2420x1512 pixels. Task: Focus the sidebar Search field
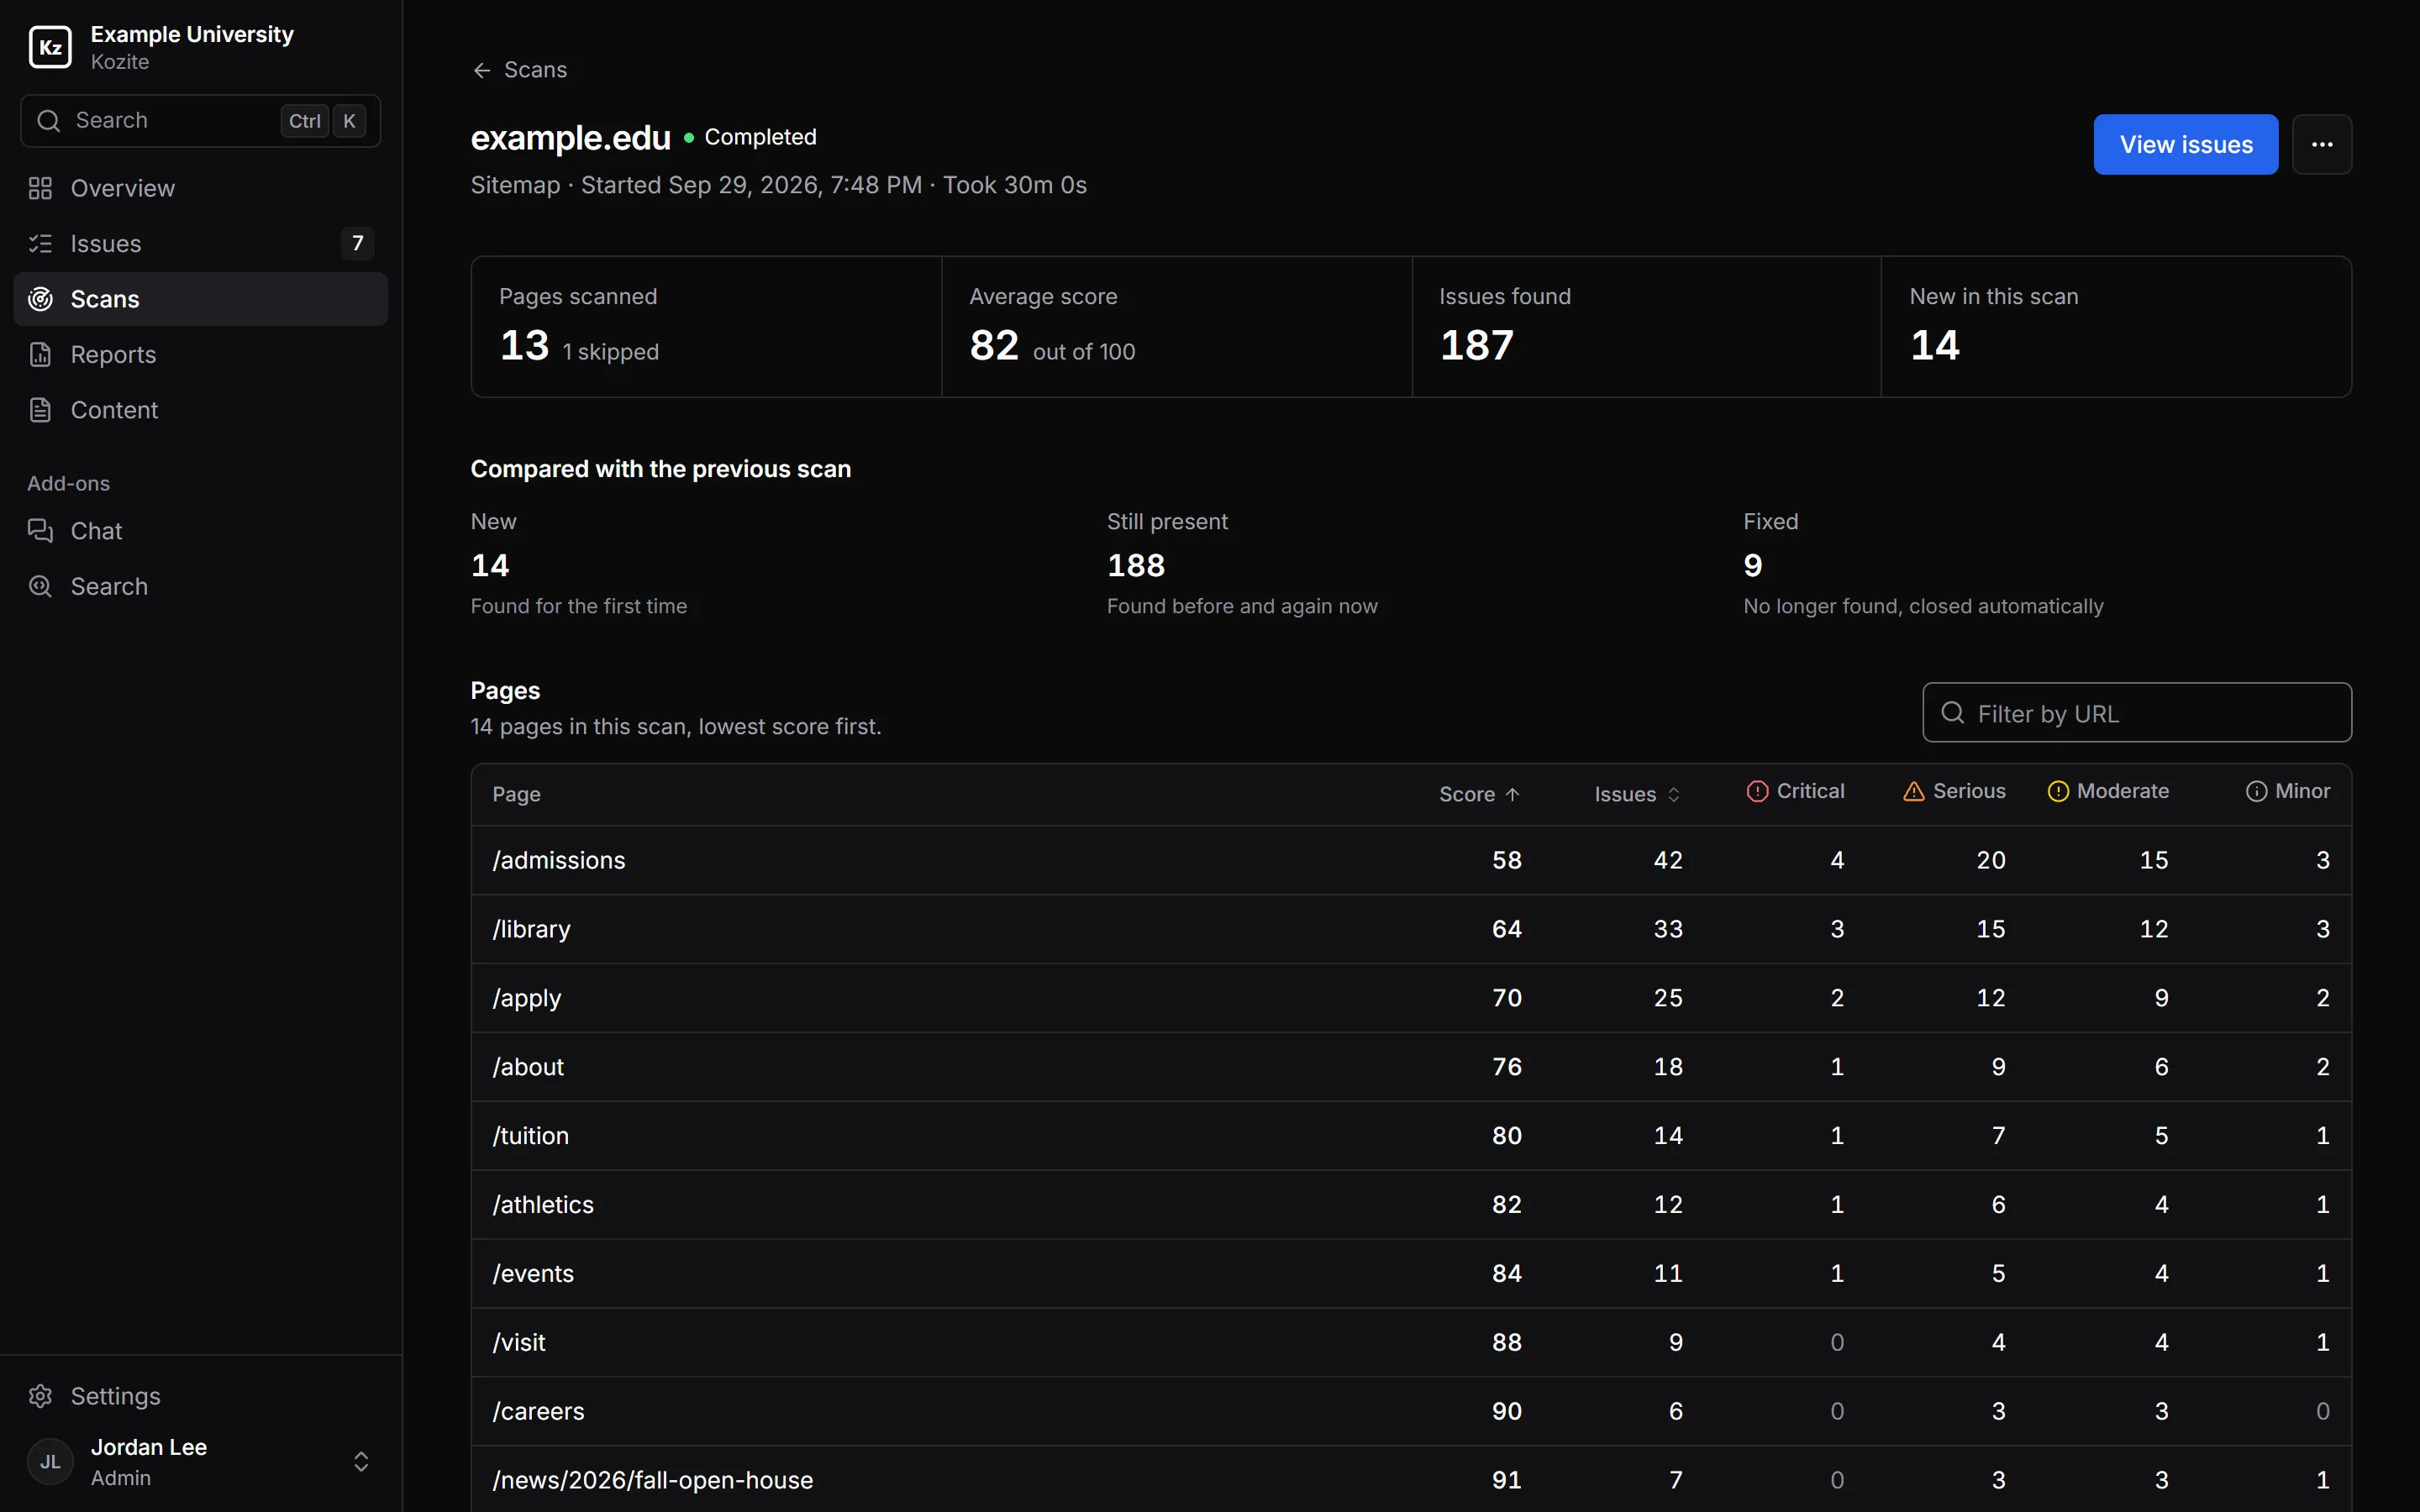click(200, 121)
